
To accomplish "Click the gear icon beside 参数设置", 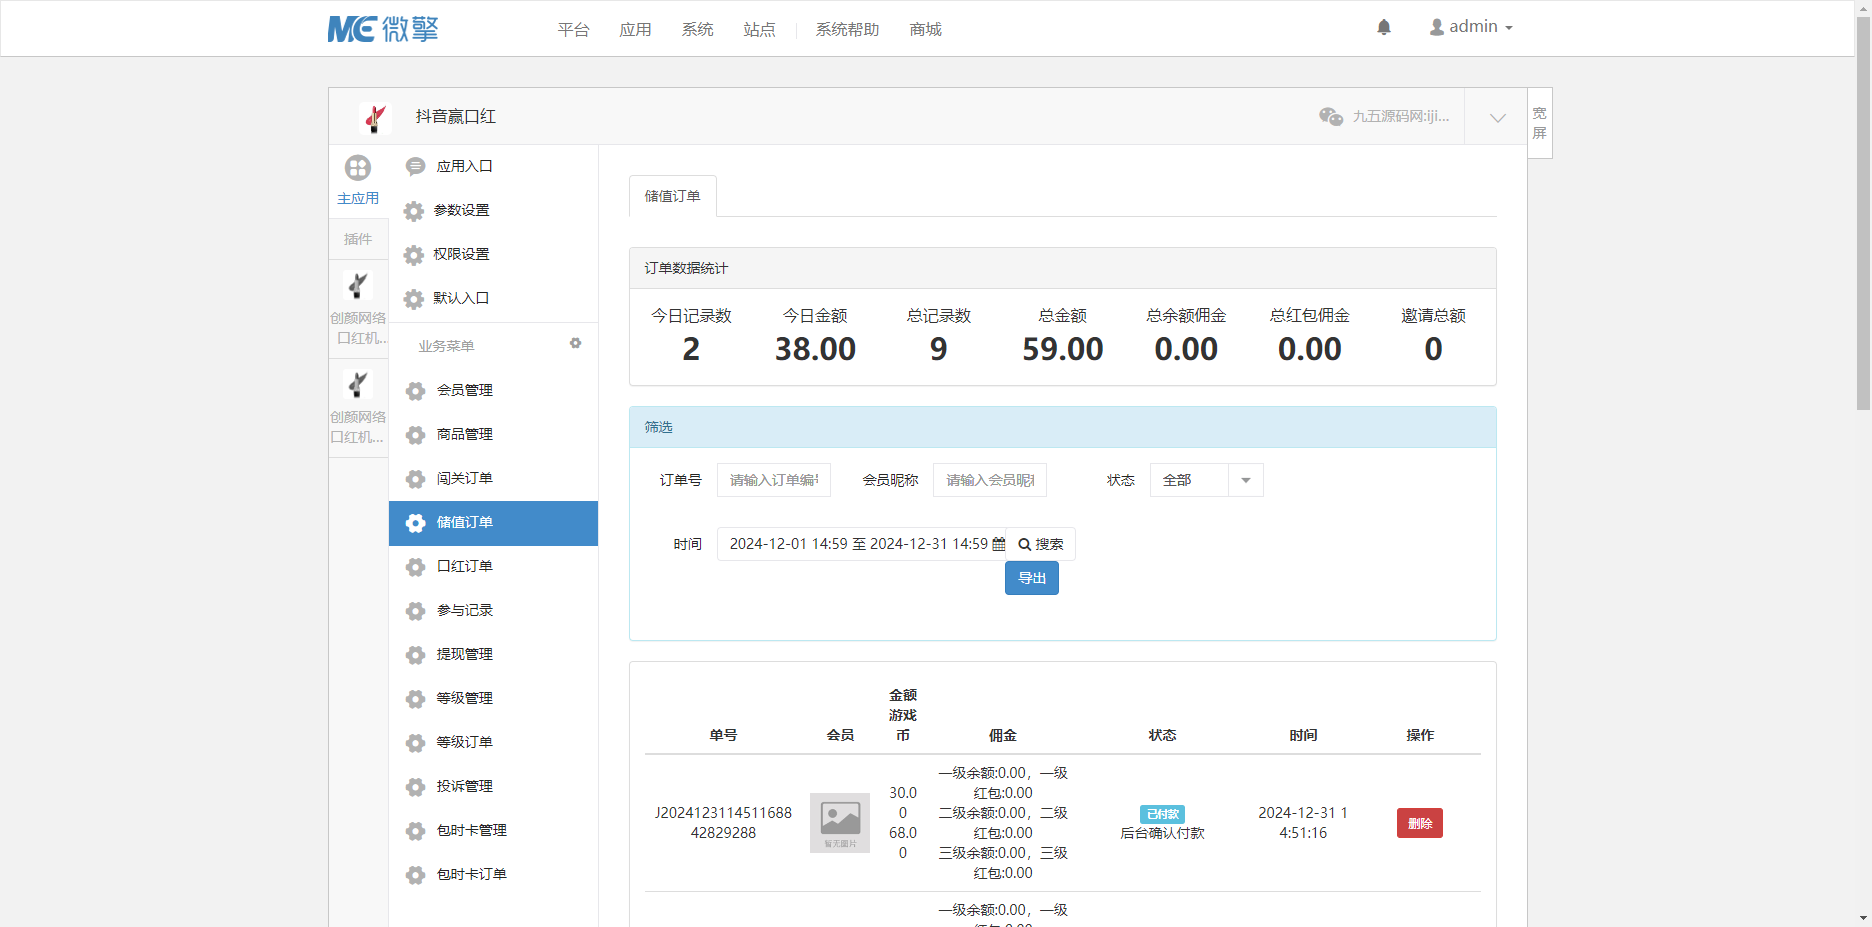I will click(x=415, y=211).
